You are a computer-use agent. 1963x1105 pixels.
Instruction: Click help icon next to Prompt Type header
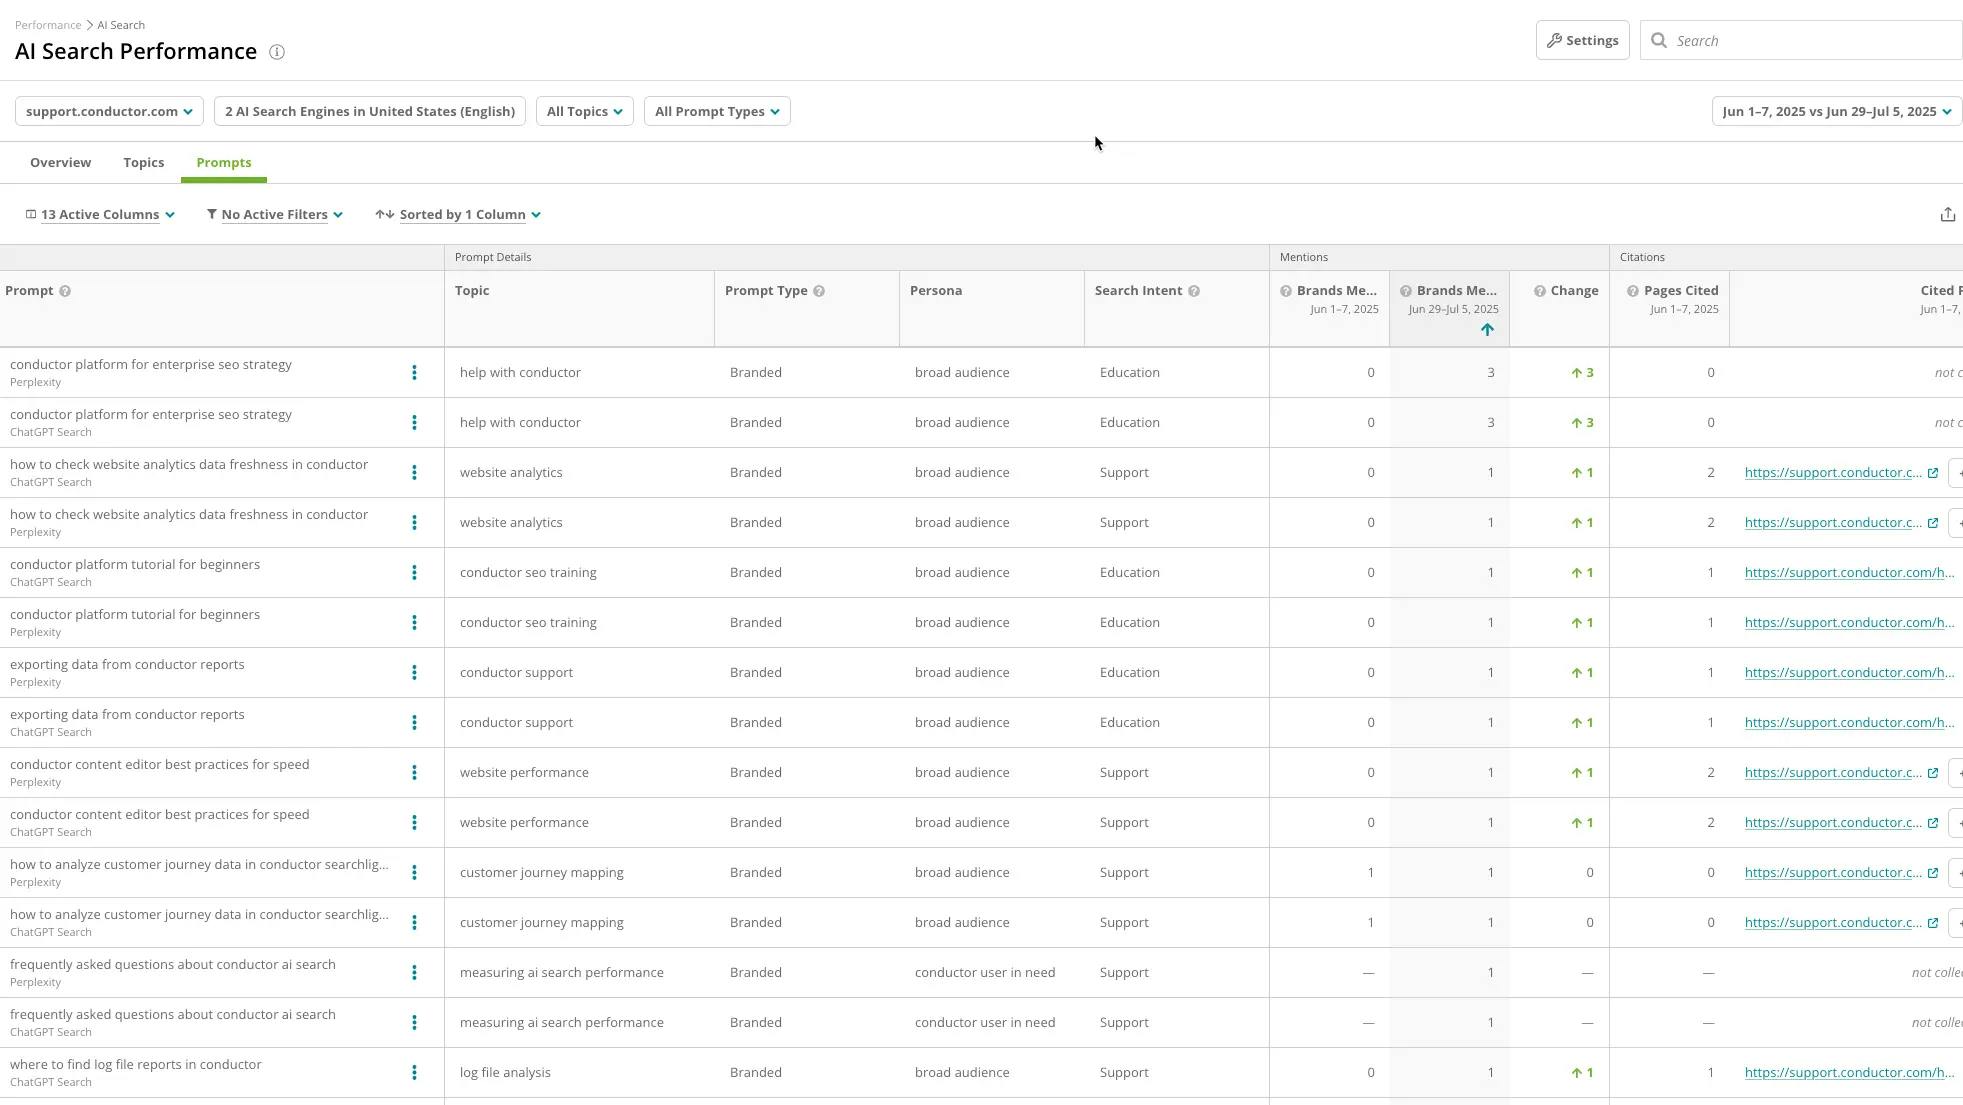tap(819, 291)
